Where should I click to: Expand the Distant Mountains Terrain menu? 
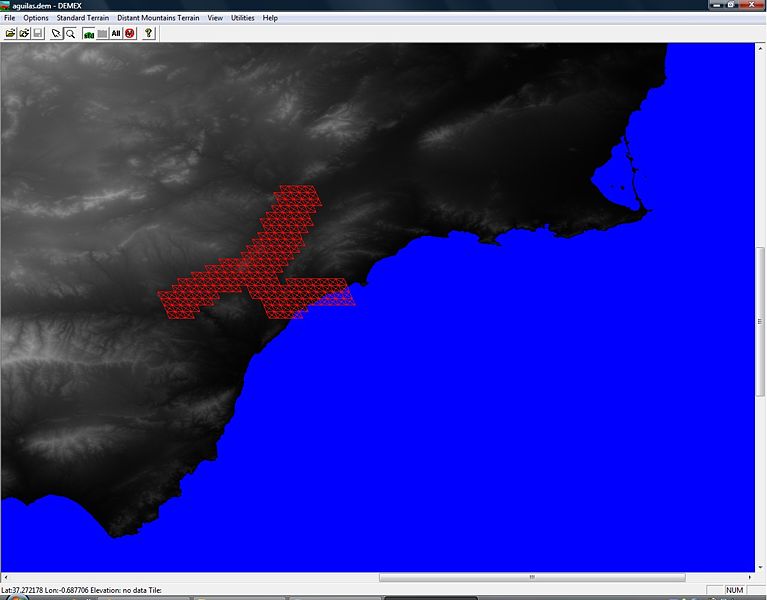158,18
